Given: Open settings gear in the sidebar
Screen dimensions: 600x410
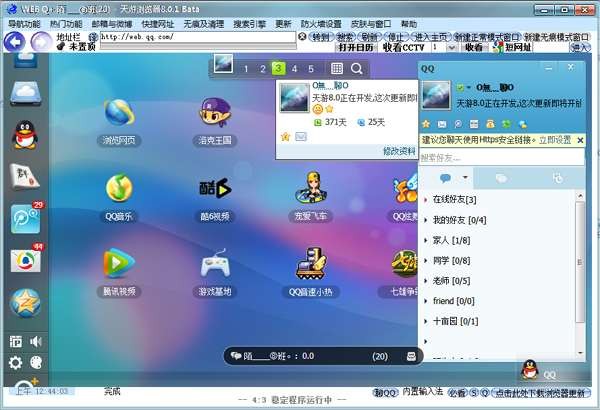Looking at the screenshot, I should tap(15, 362).
